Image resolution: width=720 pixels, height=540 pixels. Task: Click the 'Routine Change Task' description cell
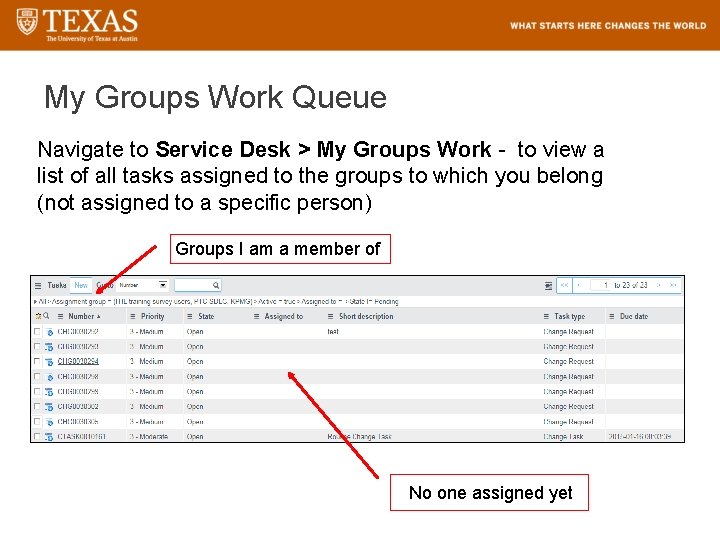point(360,437)
